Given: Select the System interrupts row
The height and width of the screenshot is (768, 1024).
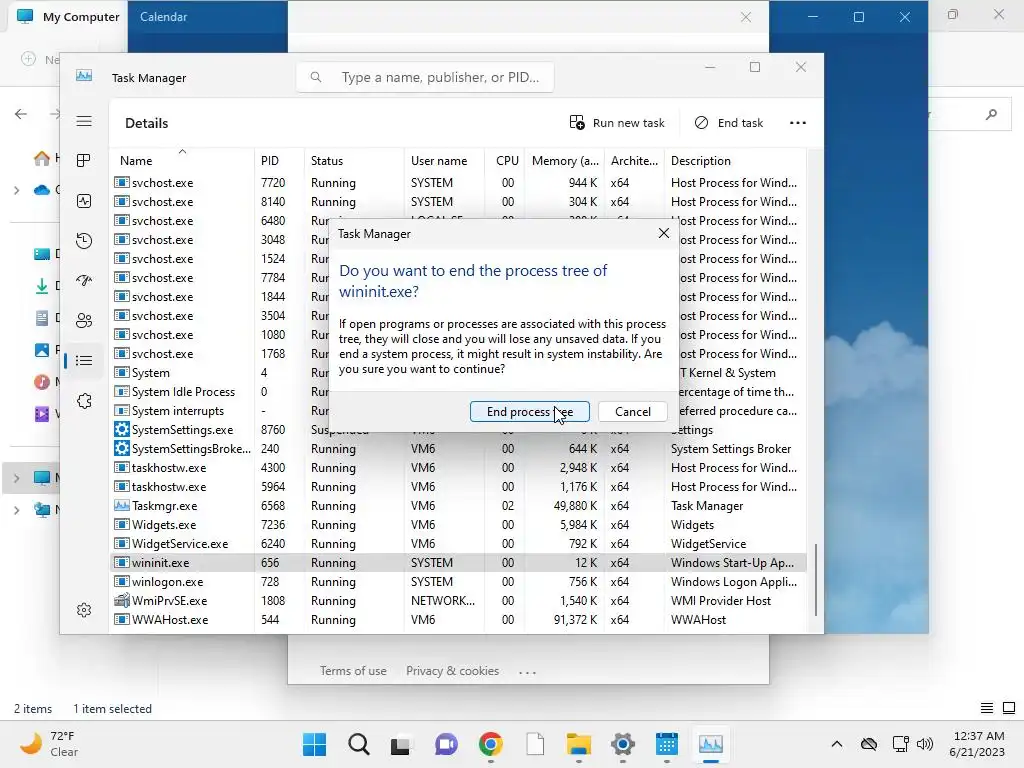Looking at the screenshot, I should pos(460,411).
